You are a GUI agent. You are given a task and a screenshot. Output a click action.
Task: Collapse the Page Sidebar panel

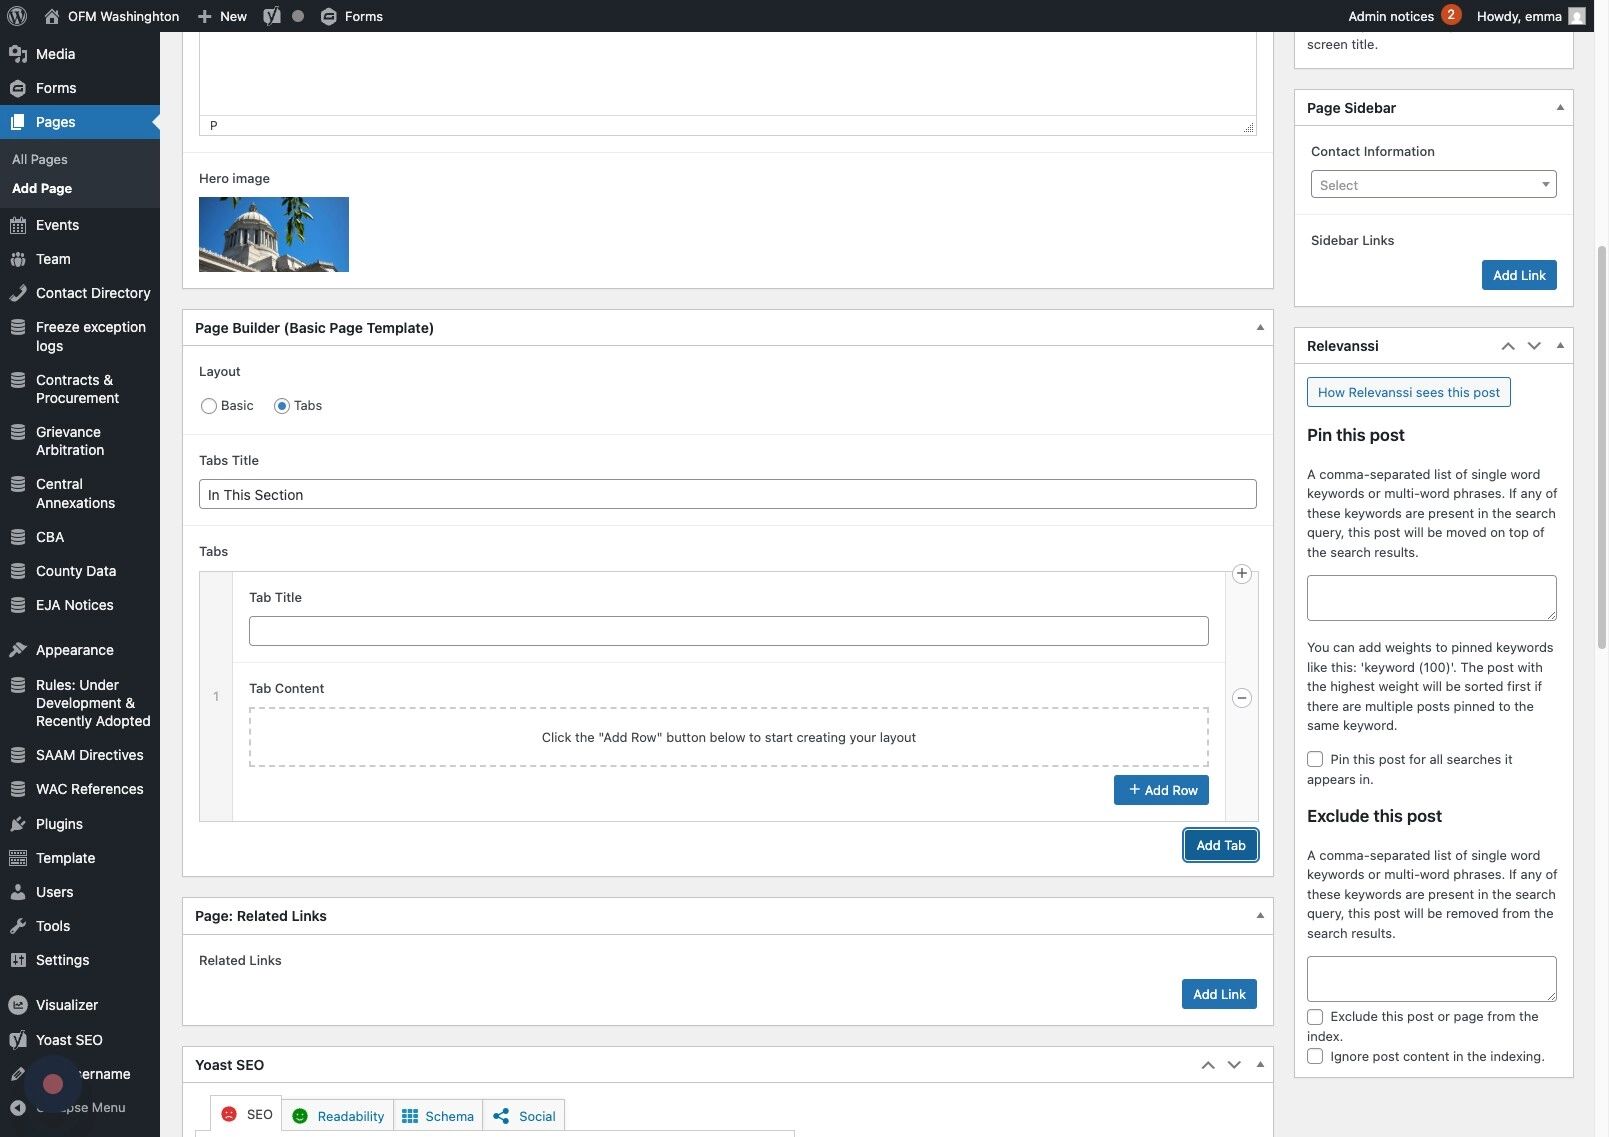[x=1560, y=108]
